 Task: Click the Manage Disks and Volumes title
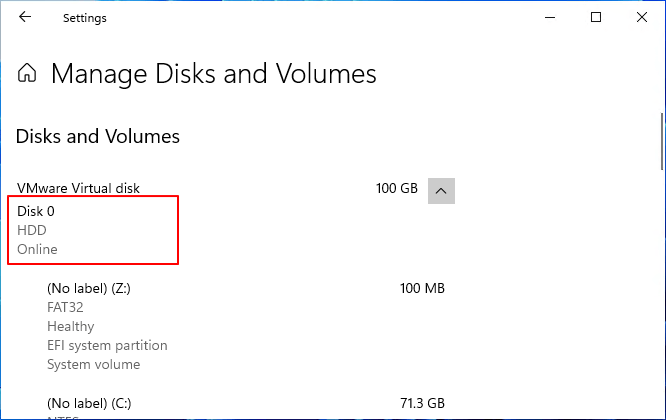click(213, 74)
